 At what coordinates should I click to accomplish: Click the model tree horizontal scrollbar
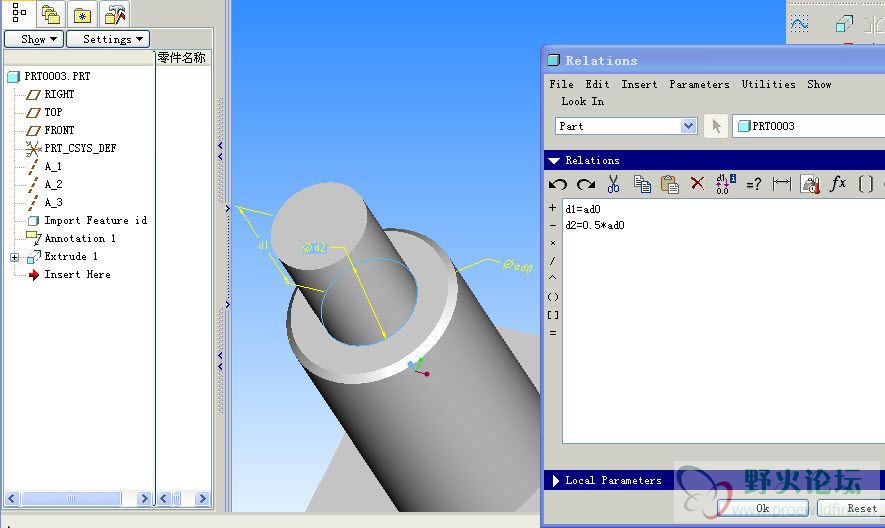71,499
